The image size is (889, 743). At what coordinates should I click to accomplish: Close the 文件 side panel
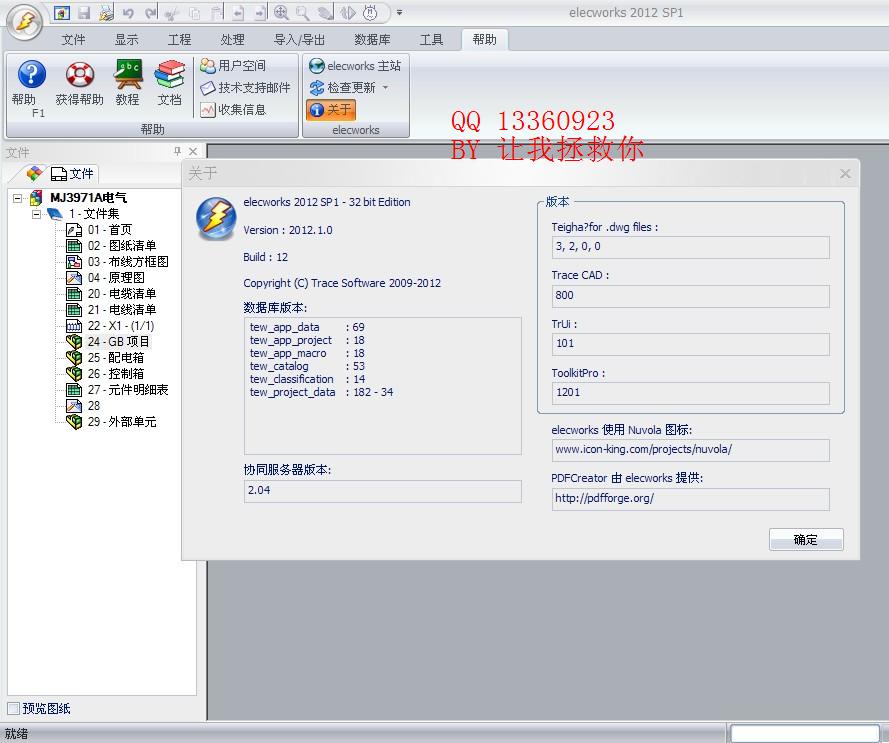193,151
